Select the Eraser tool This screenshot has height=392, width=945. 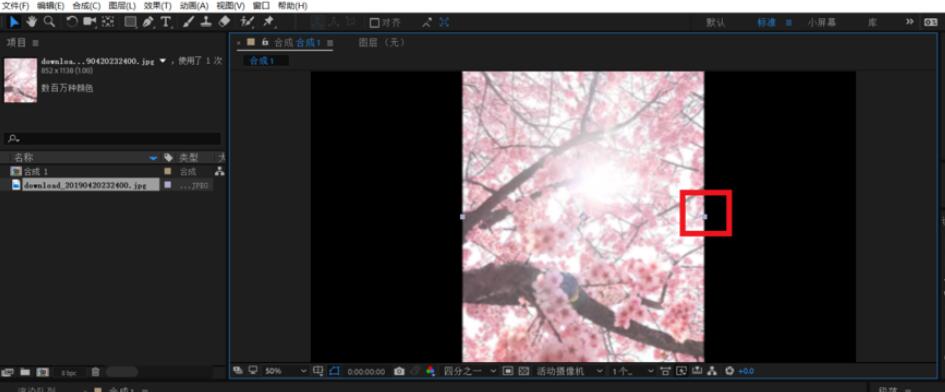coord(224,22)
